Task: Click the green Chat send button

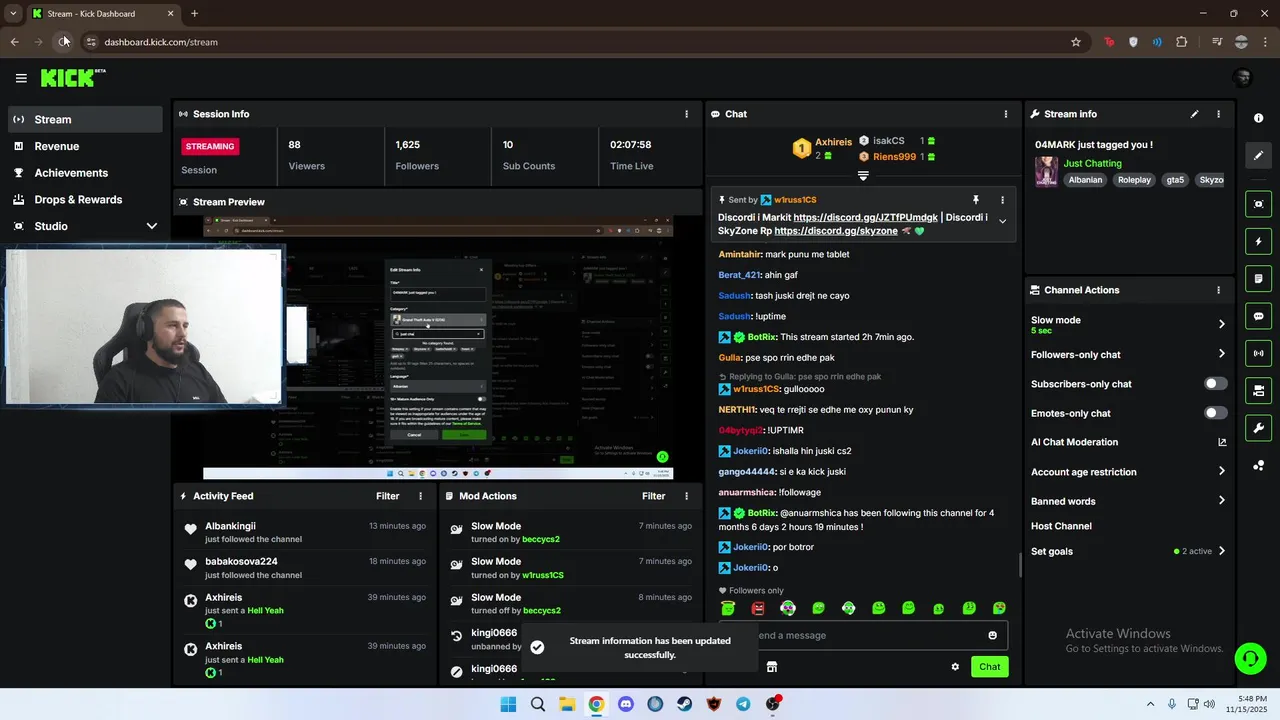Action: tap(989, 667)
